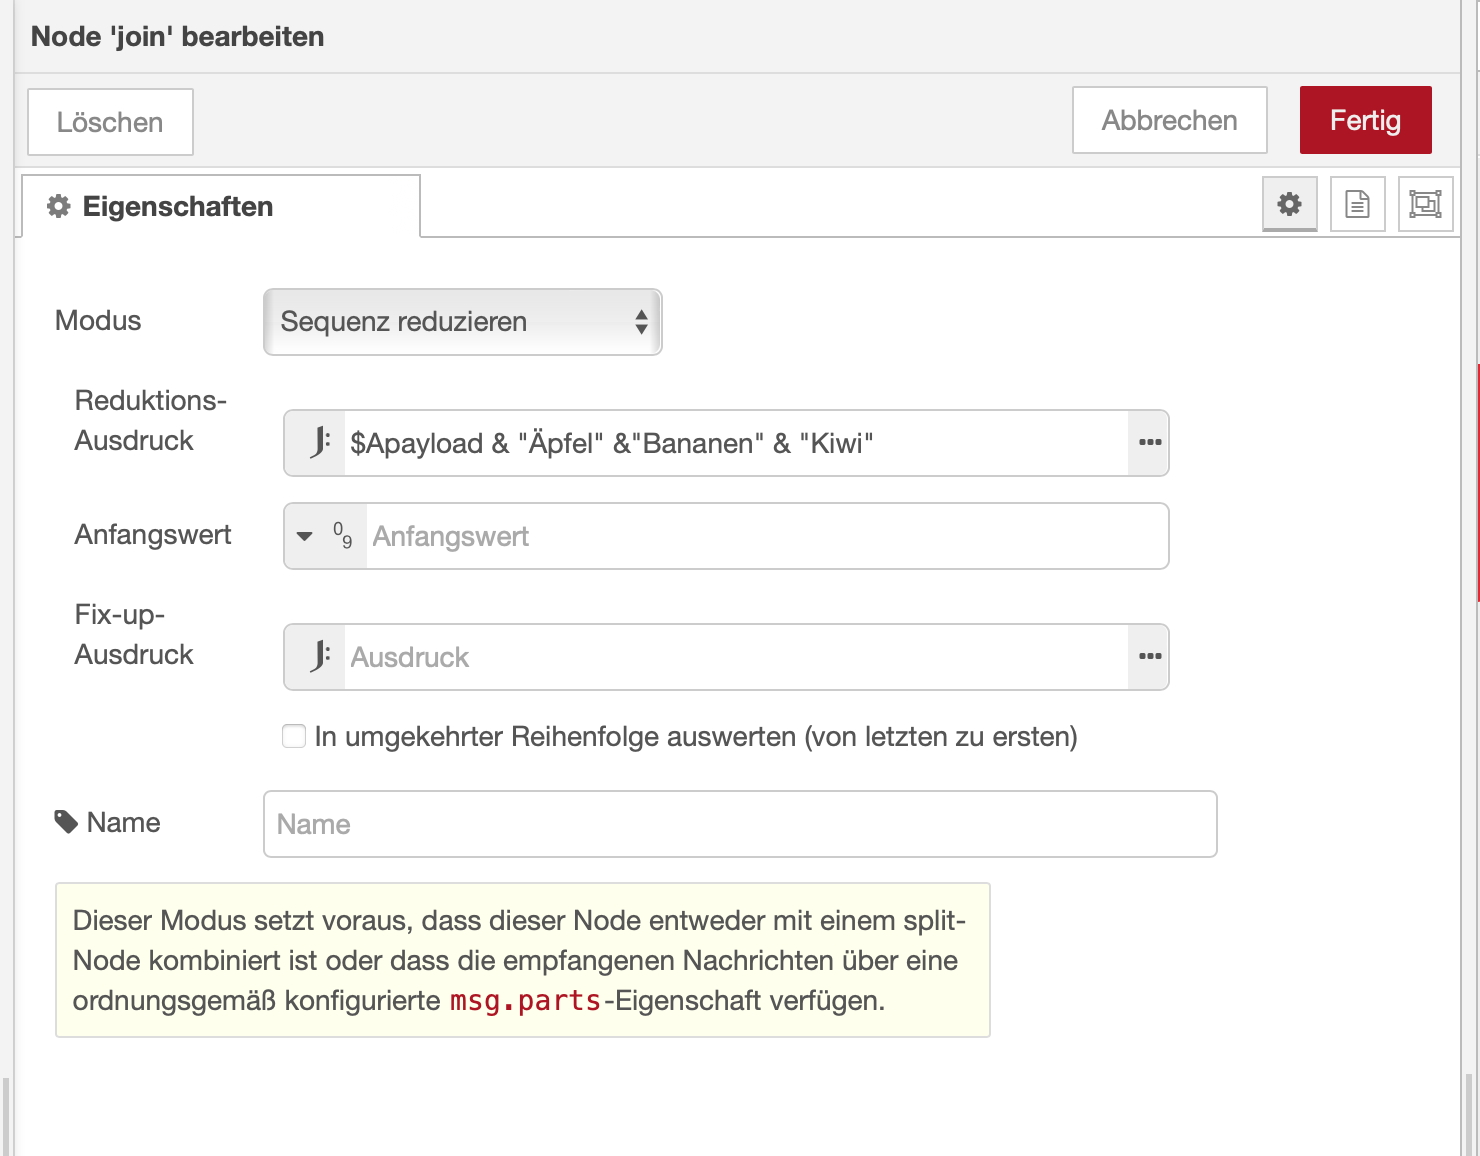Click the 'msg.parts' code text

click(526, 1000)
